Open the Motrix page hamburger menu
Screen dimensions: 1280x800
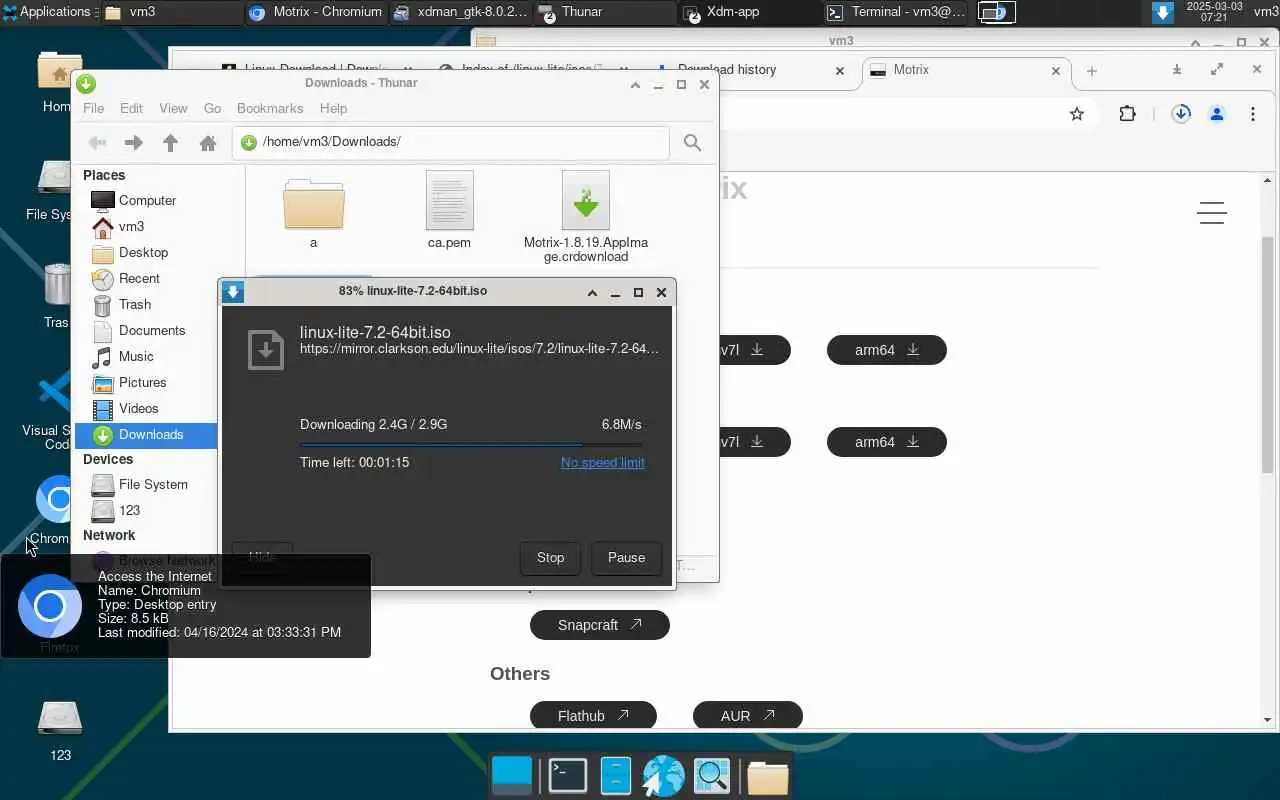click(x=1211, y=213)
